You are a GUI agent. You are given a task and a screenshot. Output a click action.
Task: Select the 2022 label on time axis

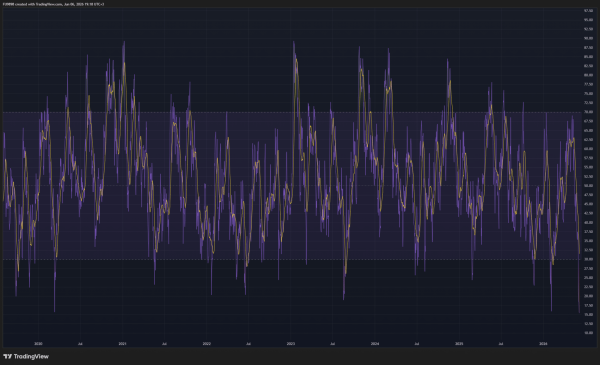coord(207,344)
